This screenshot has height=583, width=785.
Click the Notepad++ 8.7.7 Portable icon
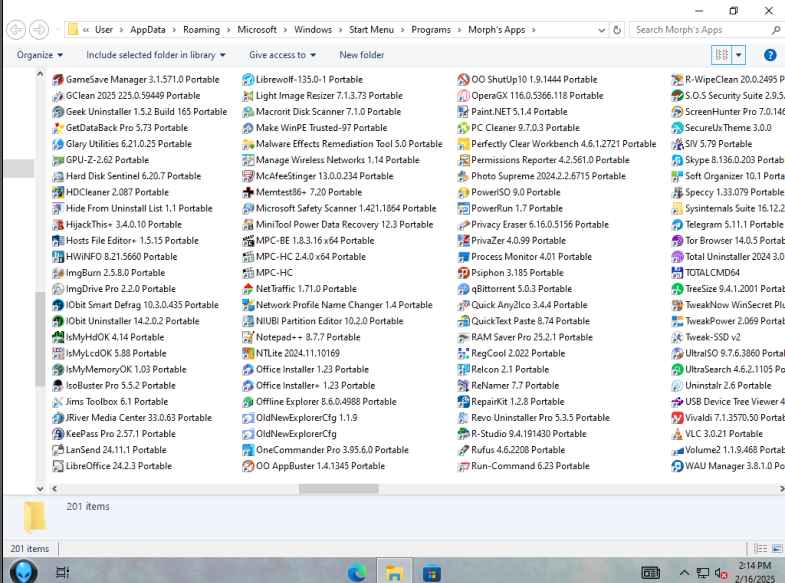click(248, 337)
